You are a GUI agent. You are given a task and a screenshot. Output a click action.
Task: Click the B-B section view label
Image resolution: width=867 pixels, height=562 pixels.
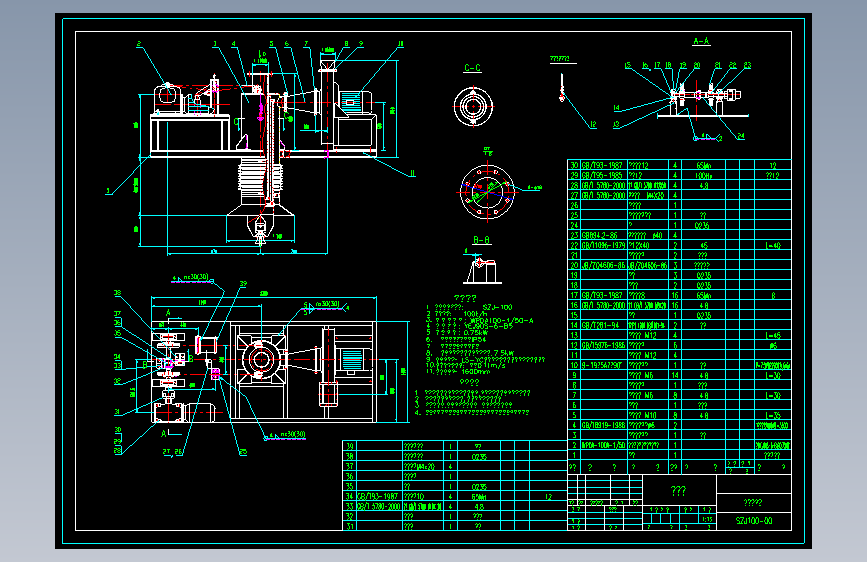(x=482, y=240)
